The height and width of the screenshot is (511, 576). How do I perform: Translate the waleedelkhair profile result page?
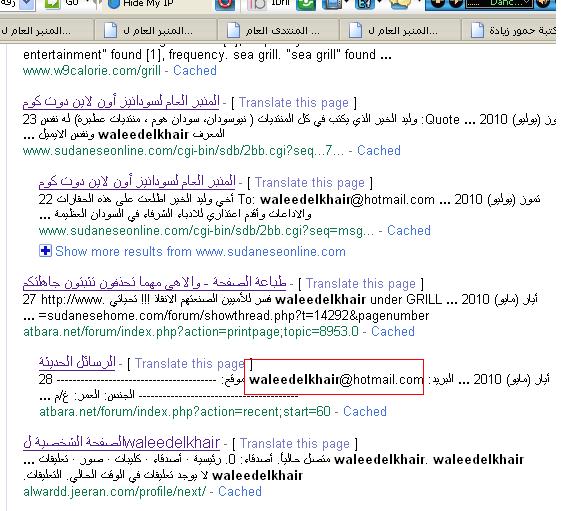point(295,444)
